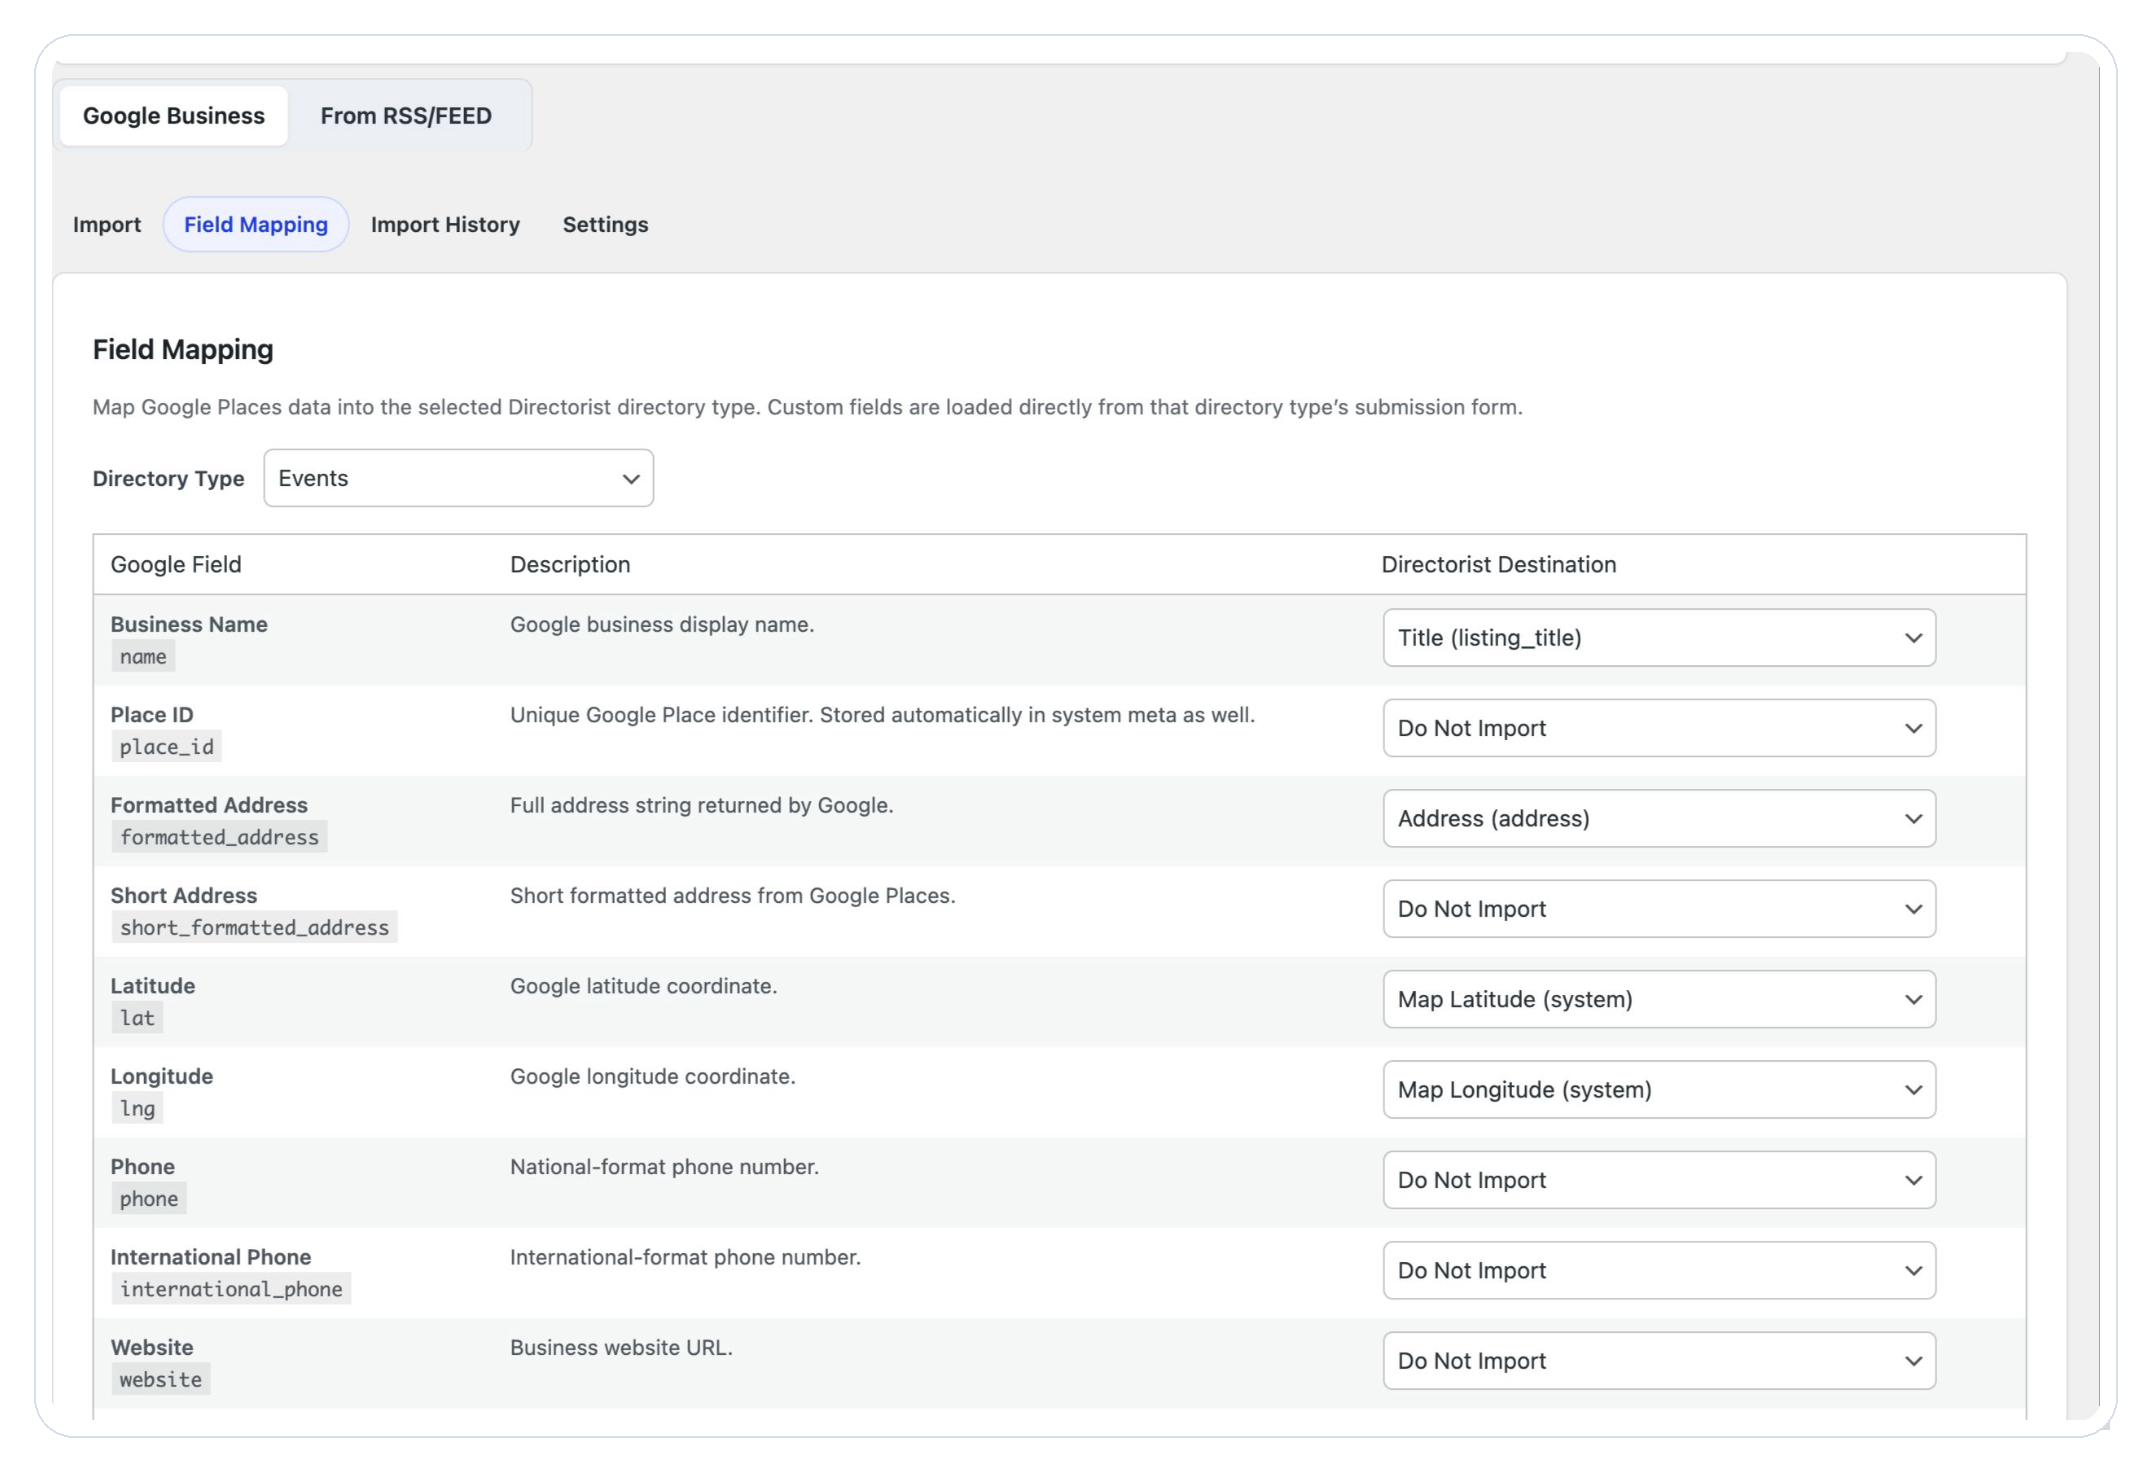This screenshot has height=1472, width=2152.
Task: Open Short Address destination dropdown
Action: [x=1659, y=909]
